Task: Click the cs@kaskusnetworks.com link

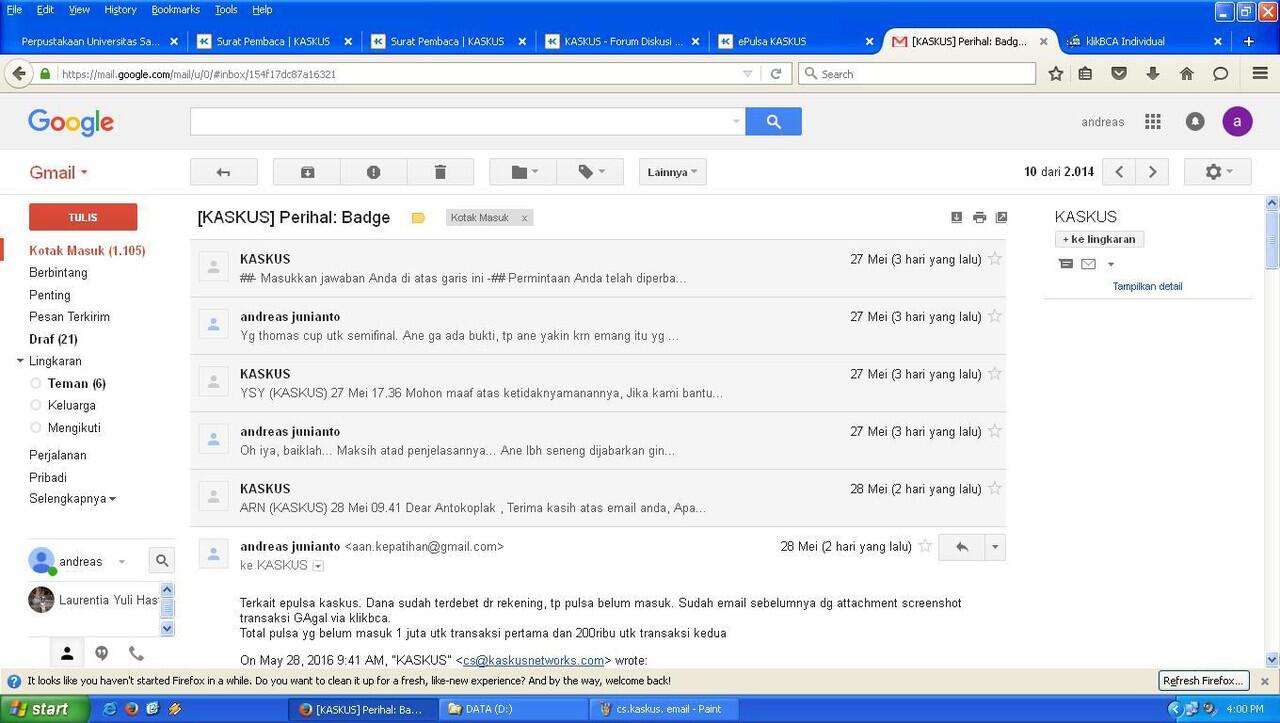Action: [533, 660]
